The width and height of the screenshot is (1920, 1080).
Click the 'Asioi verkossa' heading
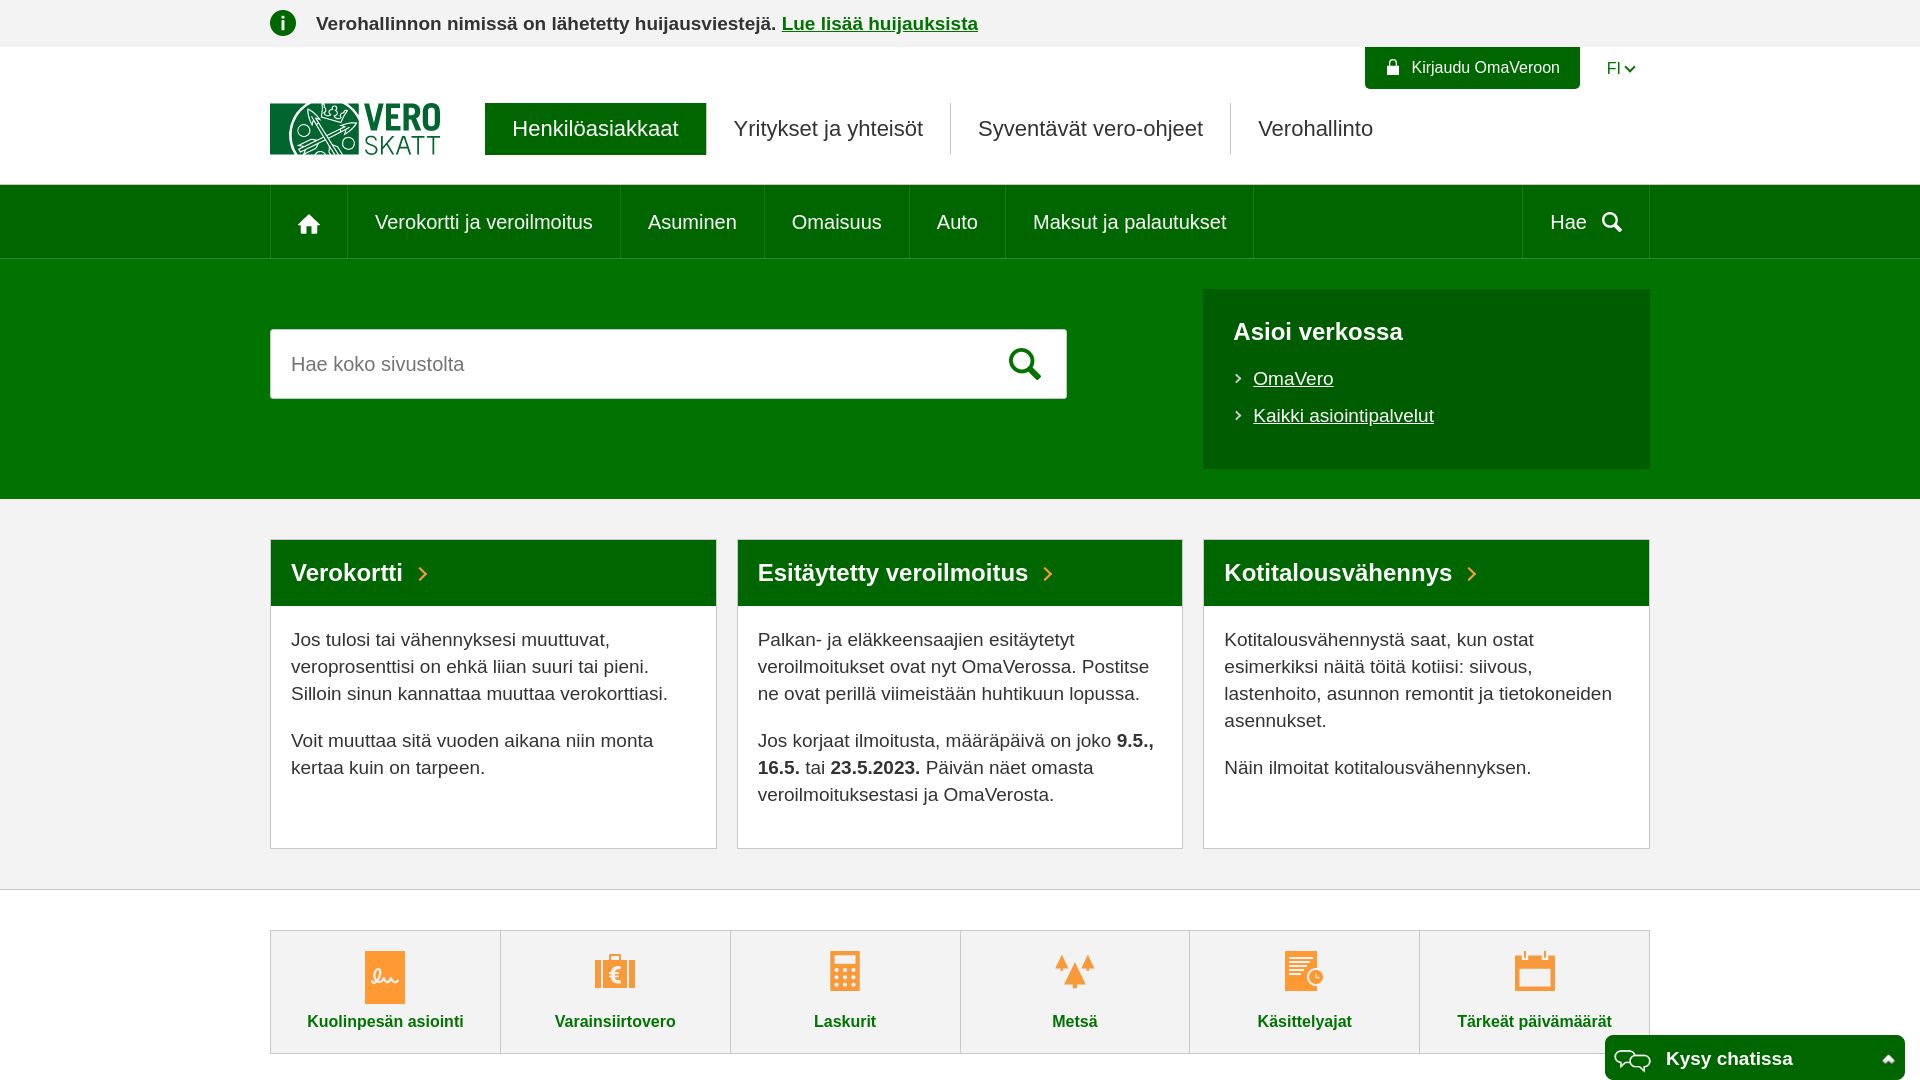pos(1317,332)
